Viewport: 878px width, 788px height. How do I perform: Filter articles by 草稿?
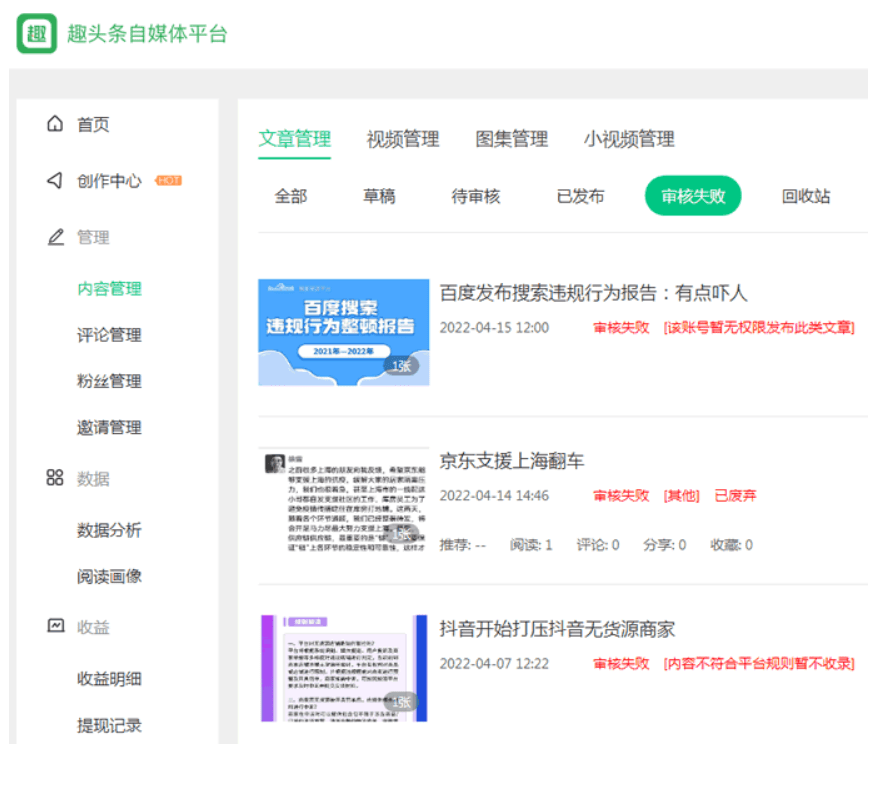(x=379, y=196)
